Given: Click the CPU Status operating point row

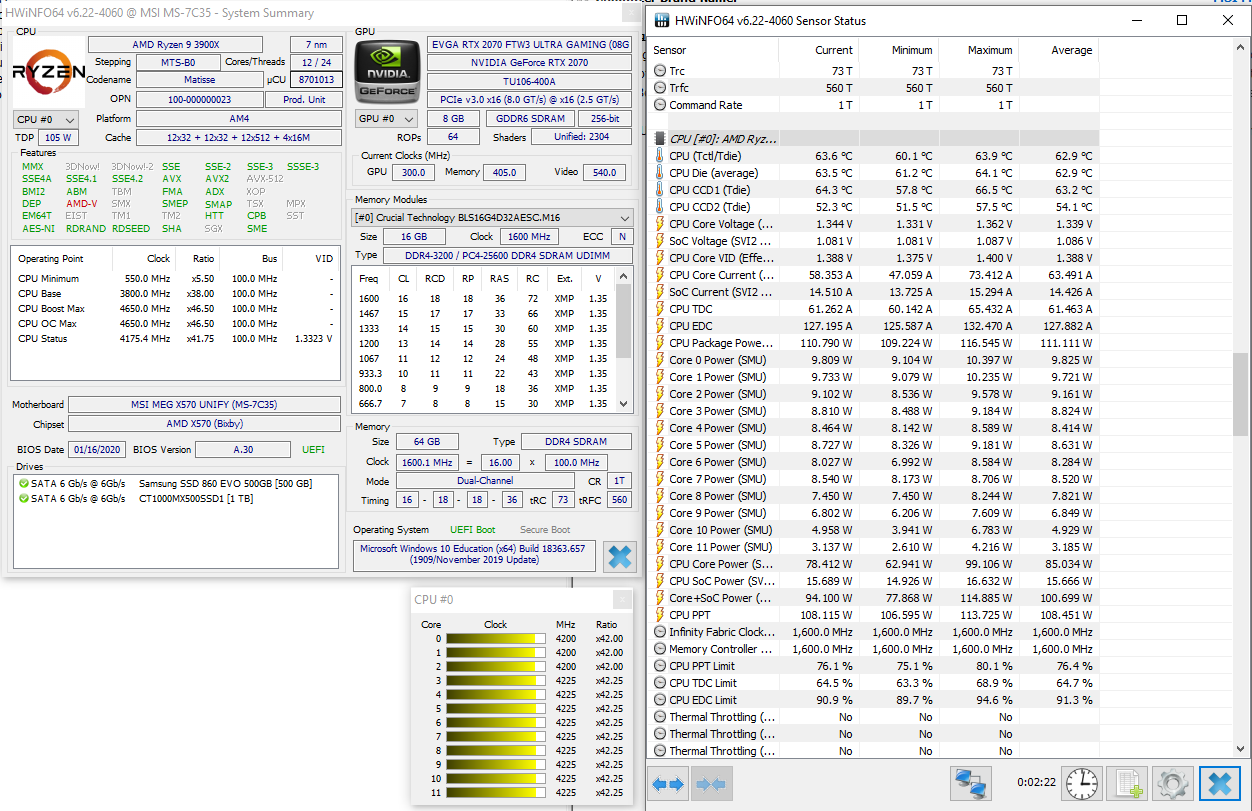Looking at the screenshot, I should tap(175, 339).
